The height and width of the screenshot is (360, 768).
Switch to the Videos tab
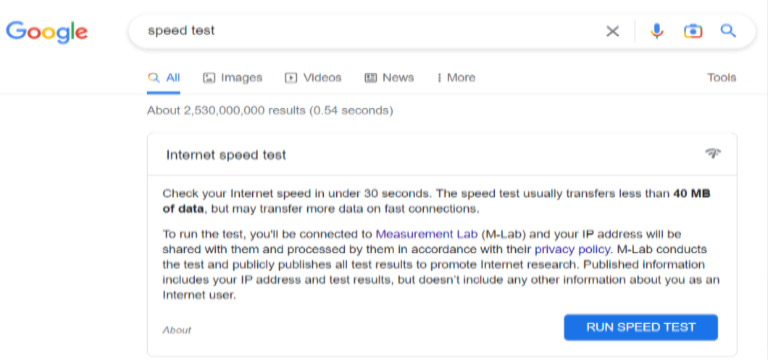(x=313, y=77)
